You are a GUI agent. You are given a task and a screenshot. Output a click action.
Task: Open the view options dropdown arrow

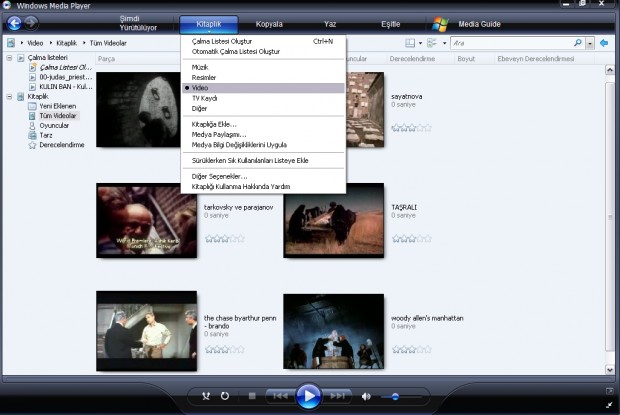[x=444, y=43]
